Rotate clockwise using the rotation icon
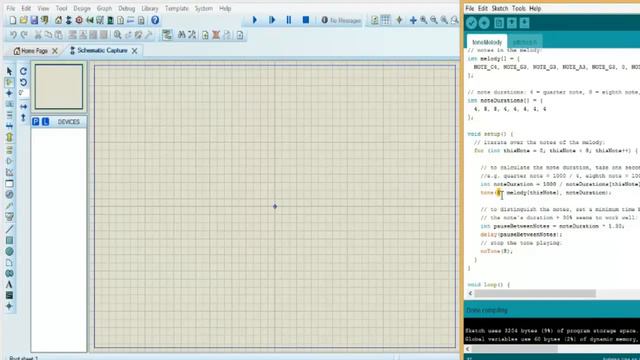Image resolution: width=640 pixels, height=360 pixels. point(23,71)
